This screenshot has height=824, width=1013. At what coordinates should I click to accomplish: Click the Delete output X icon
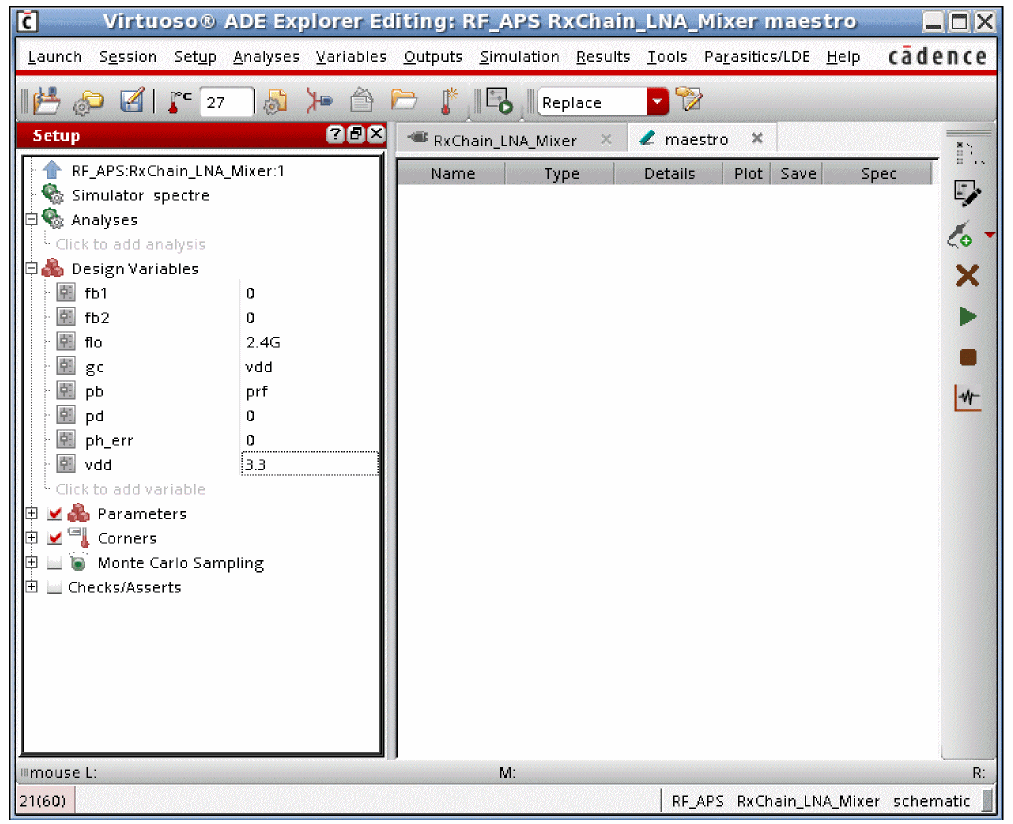967,276
